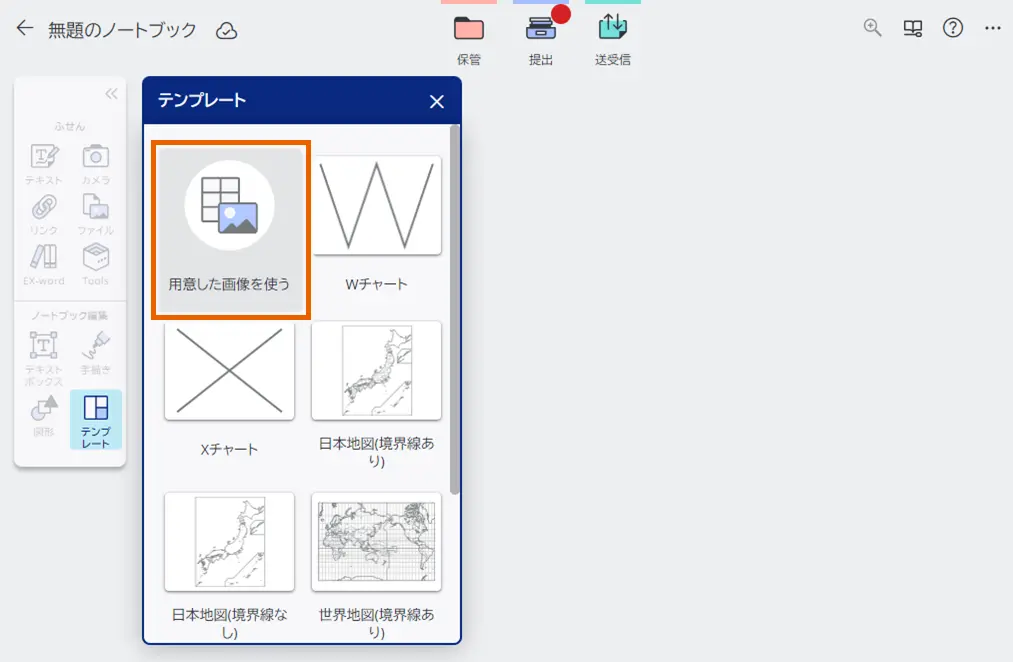Viewport: 1013px width, 662px height.
Task: Open the magnifier zoom tool
Action: [872, 28]
